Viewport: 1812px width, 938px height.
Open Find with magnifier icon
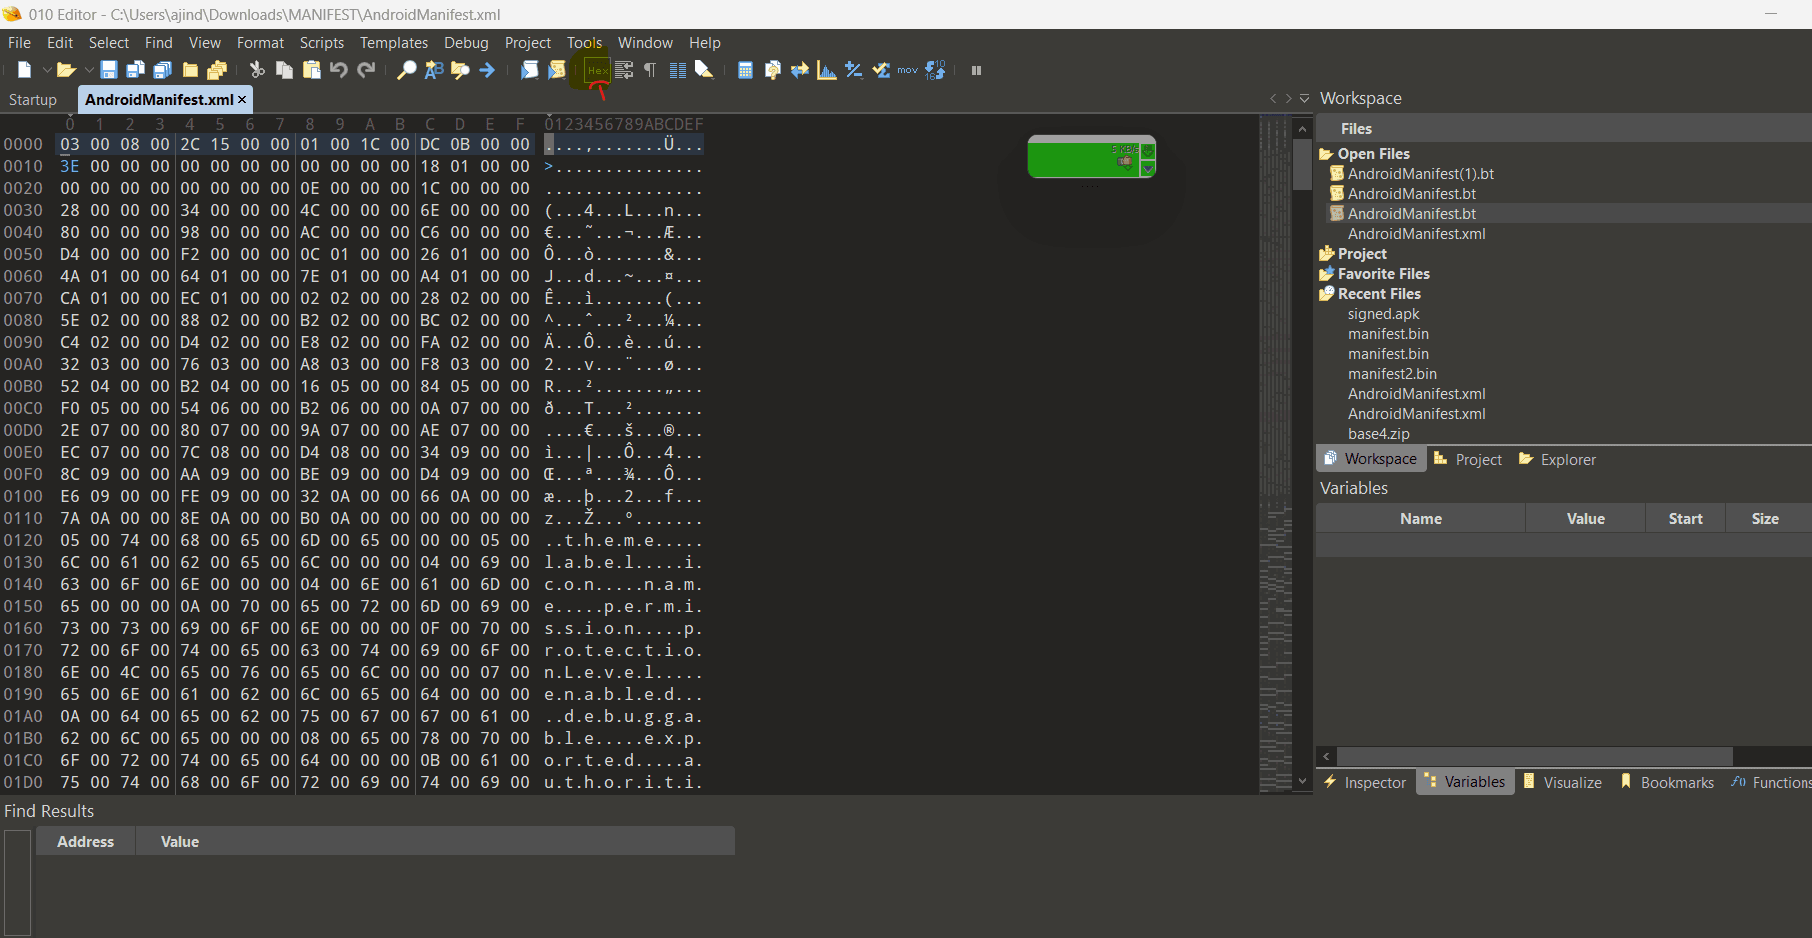point(406,70)
